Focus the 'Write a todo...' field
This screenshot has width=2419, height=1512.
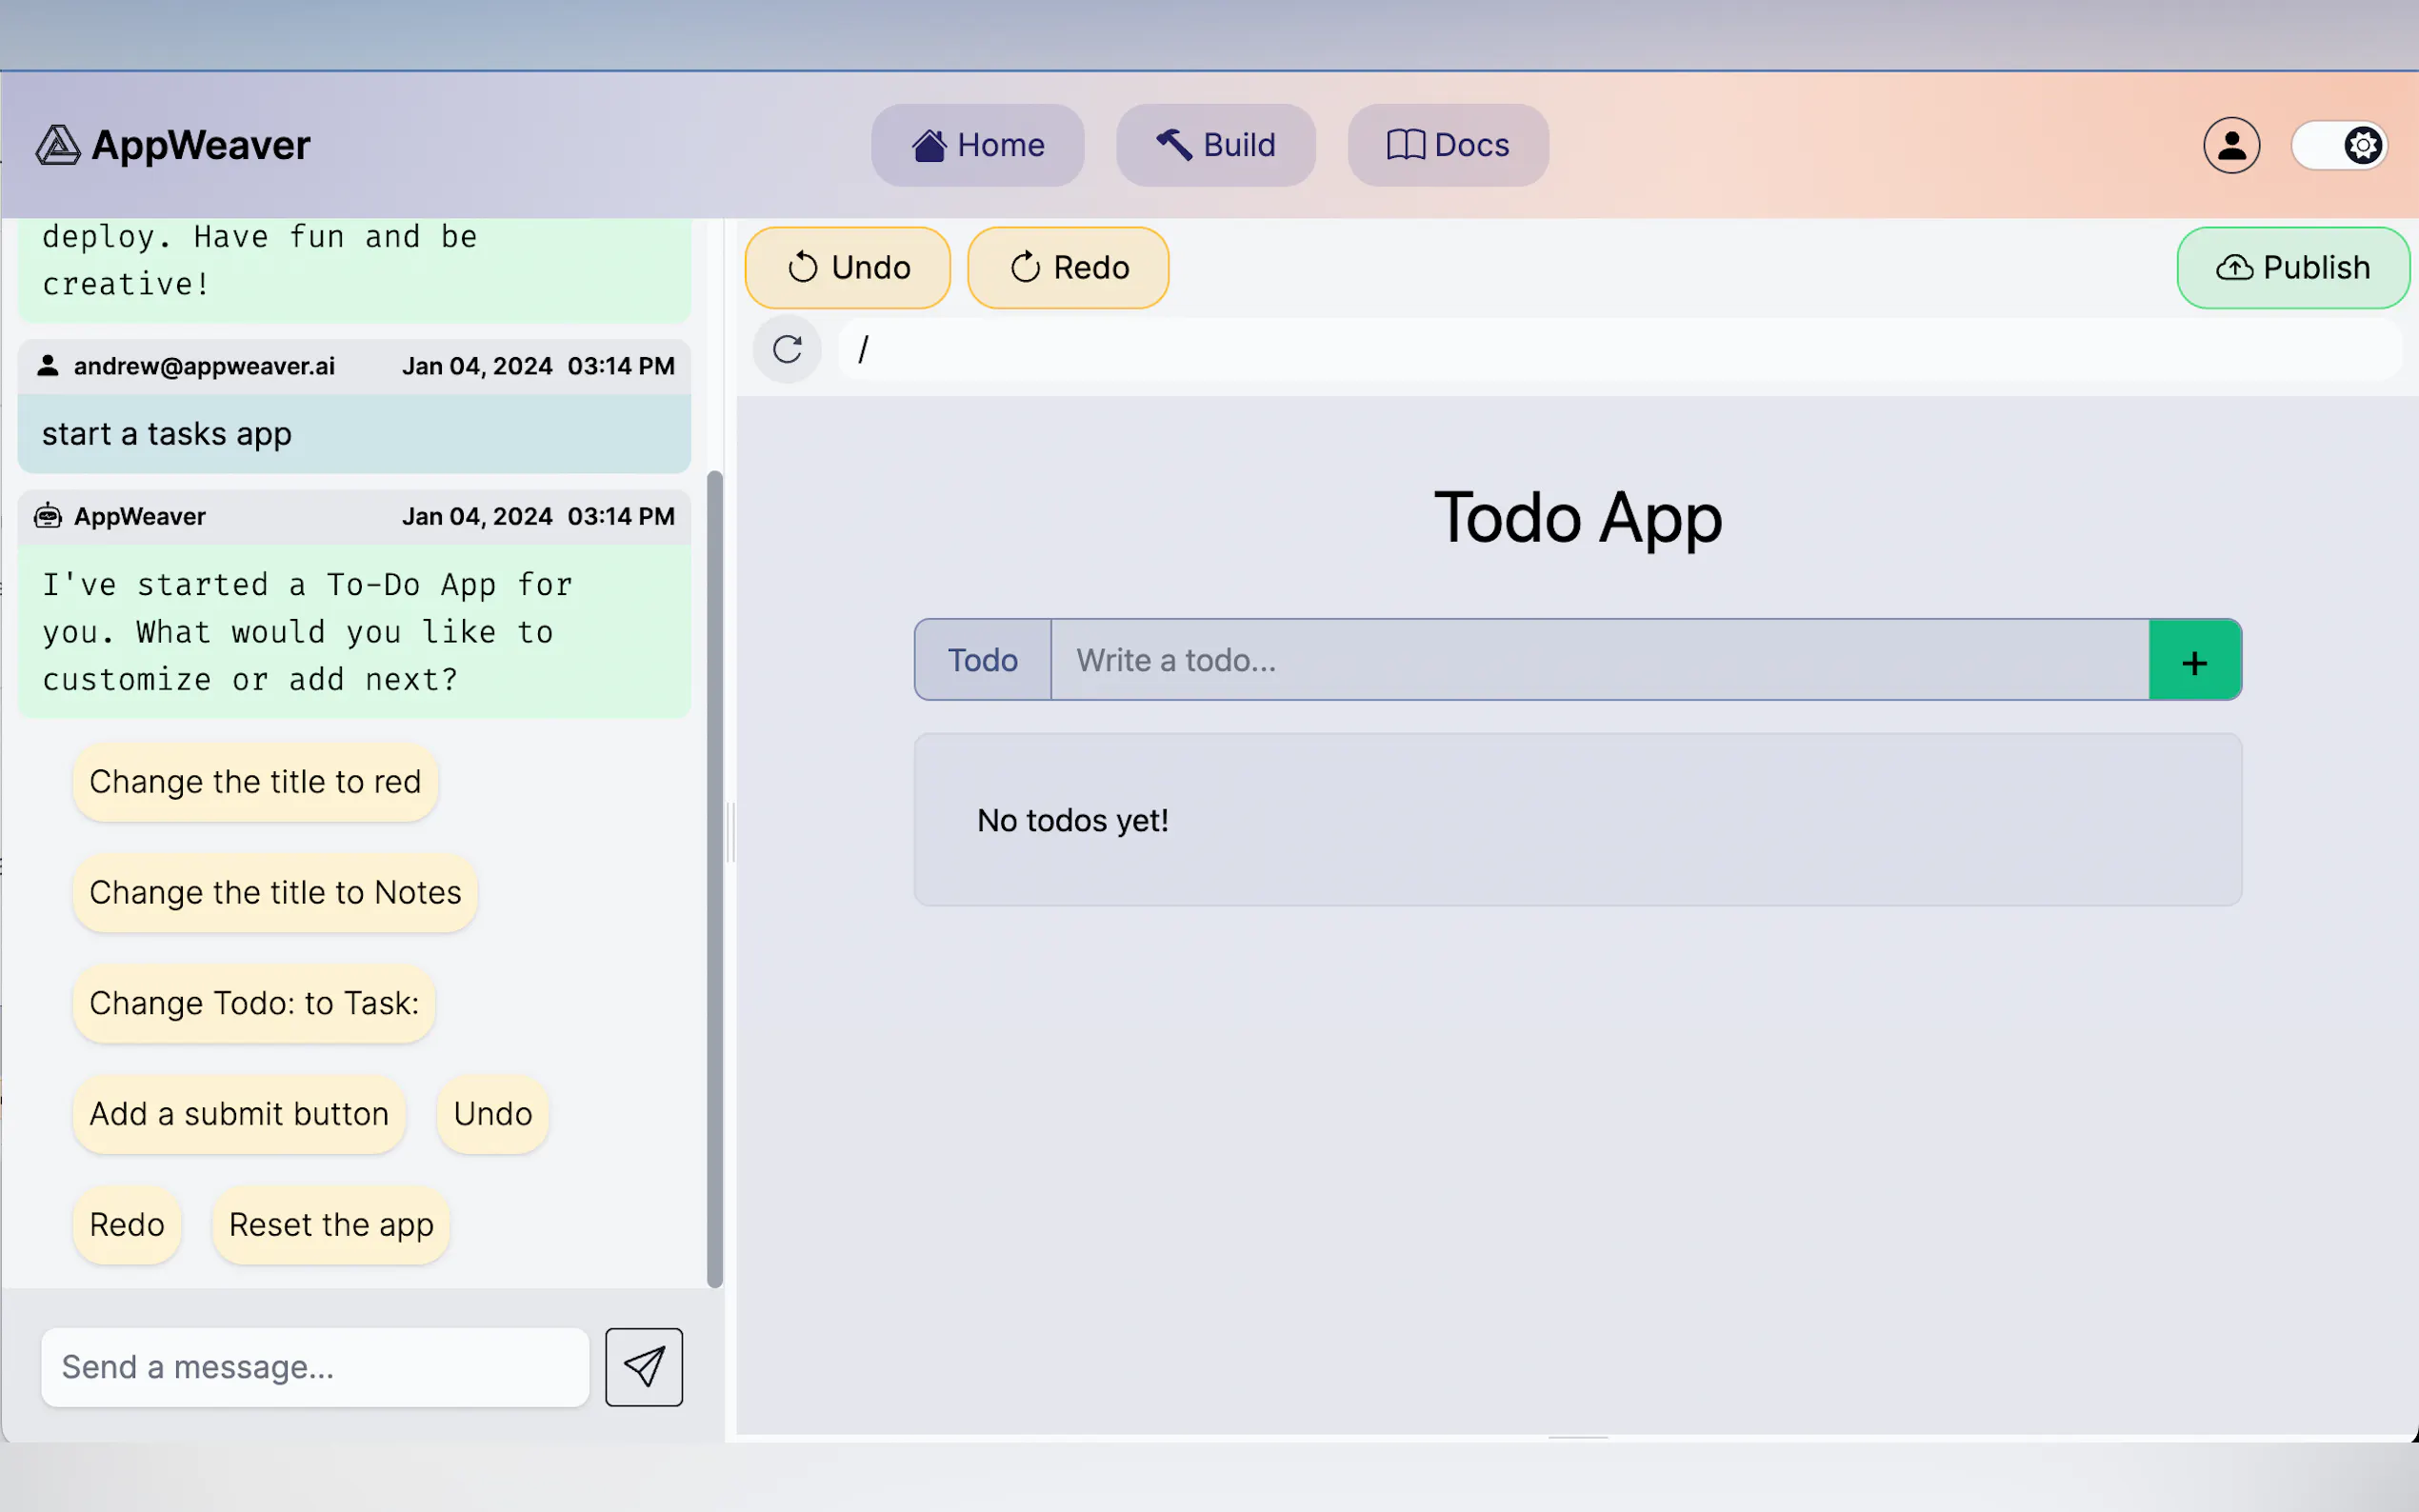(x=1598, y=660)
